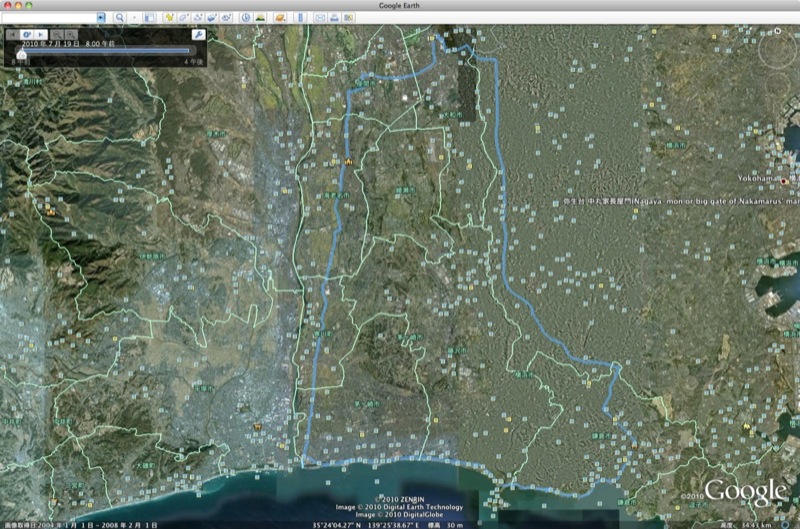The width and height of the screenshot is (800, 529).
Task: Select the Ruler measurement tool
Action: coord(301,18)
